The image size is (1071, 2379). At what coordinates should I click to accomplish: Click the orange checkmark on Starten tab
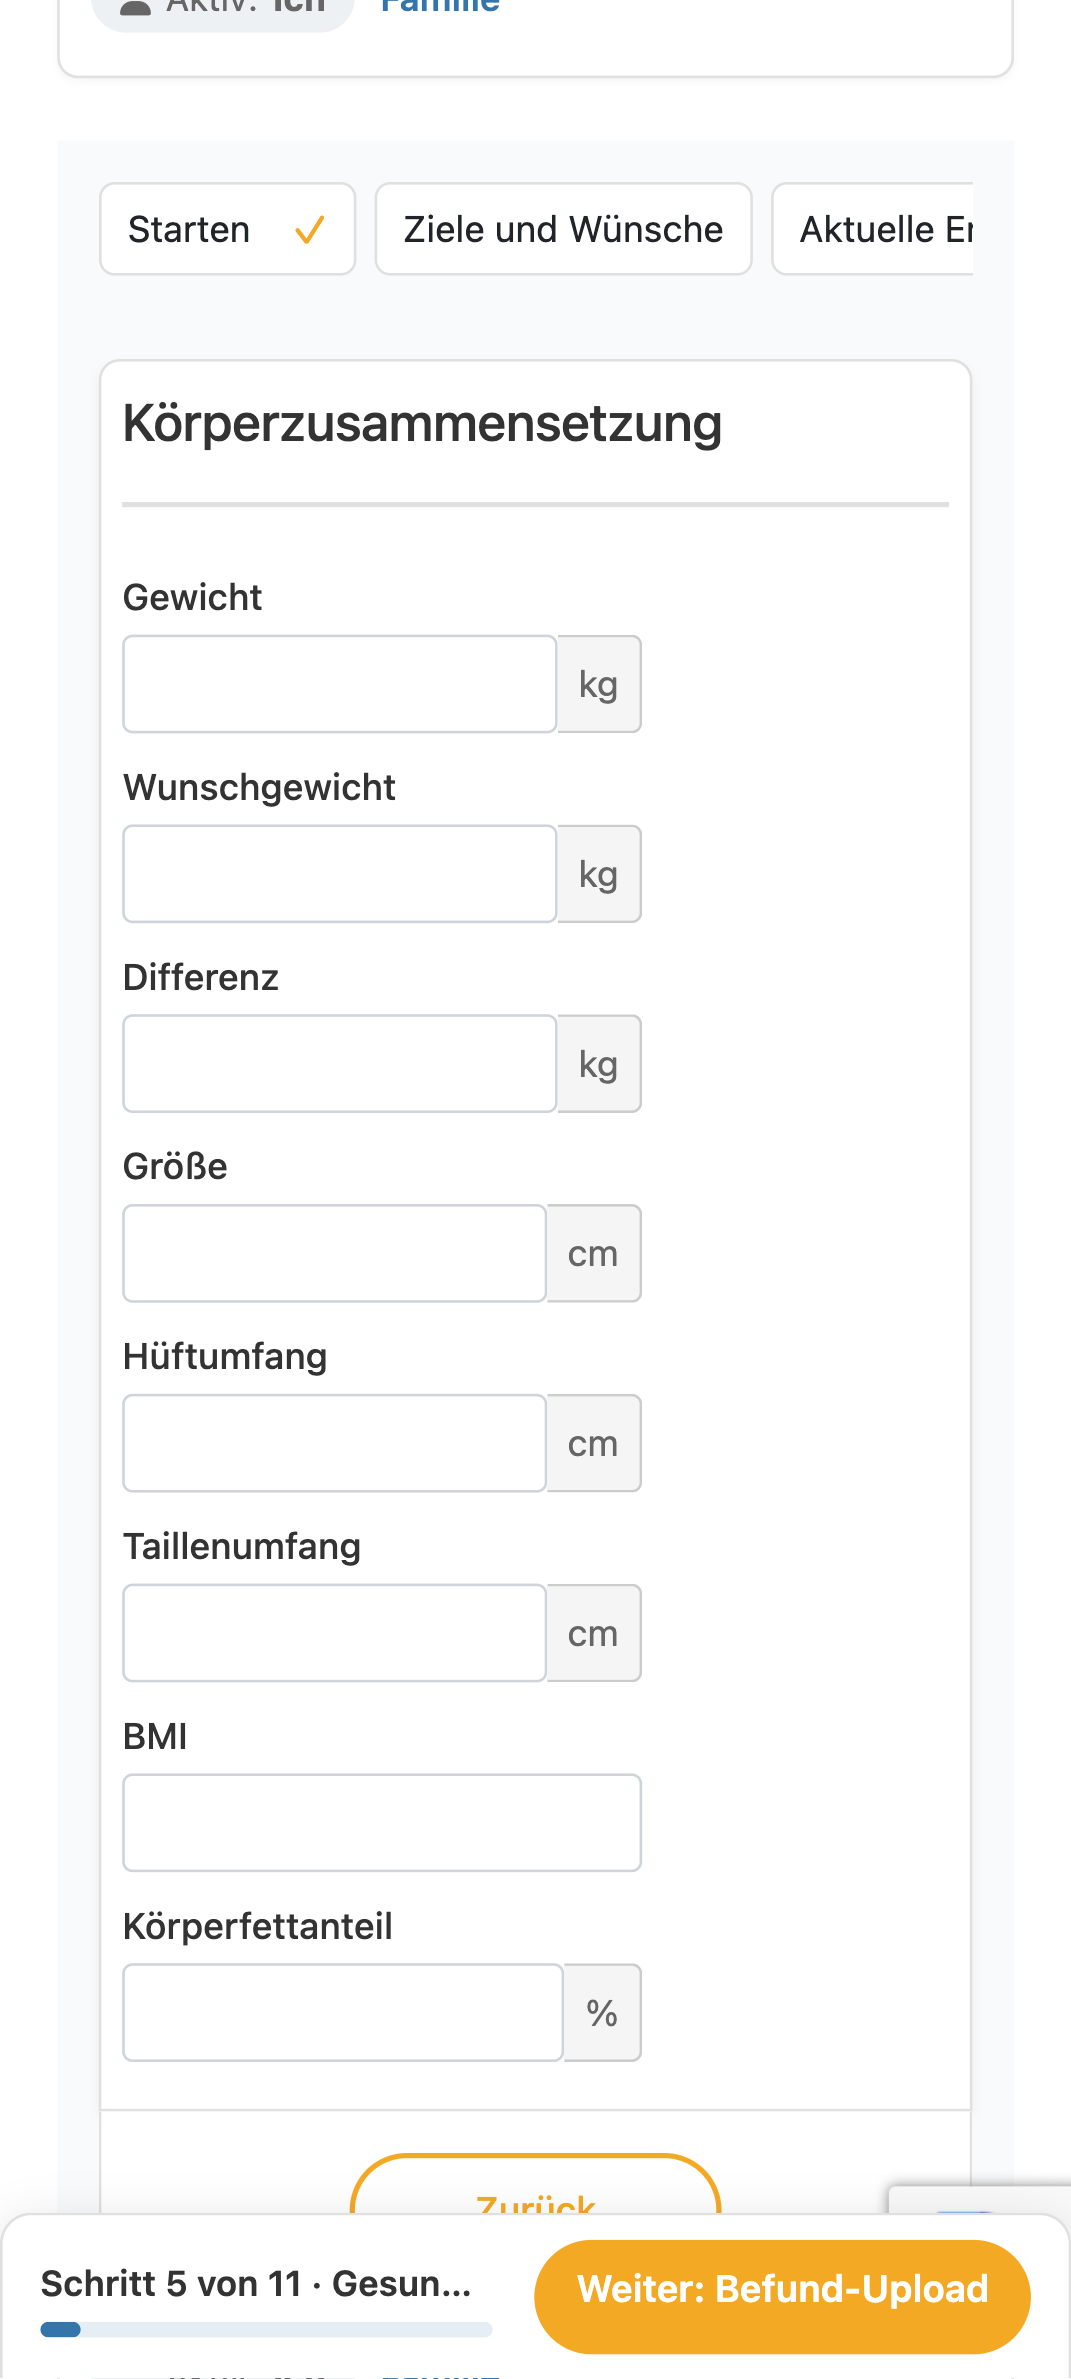click(310, 231)
